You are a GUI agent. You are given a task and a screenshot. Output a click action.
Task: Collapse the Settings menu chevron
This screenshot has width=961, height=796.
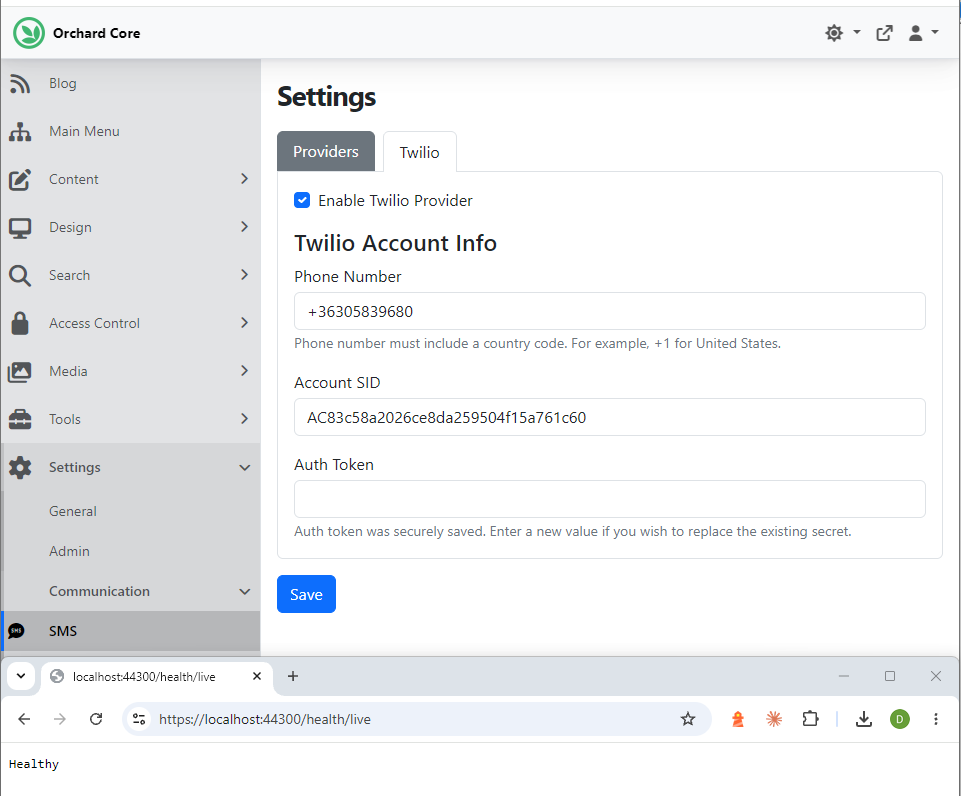click(x=245, y=468)
